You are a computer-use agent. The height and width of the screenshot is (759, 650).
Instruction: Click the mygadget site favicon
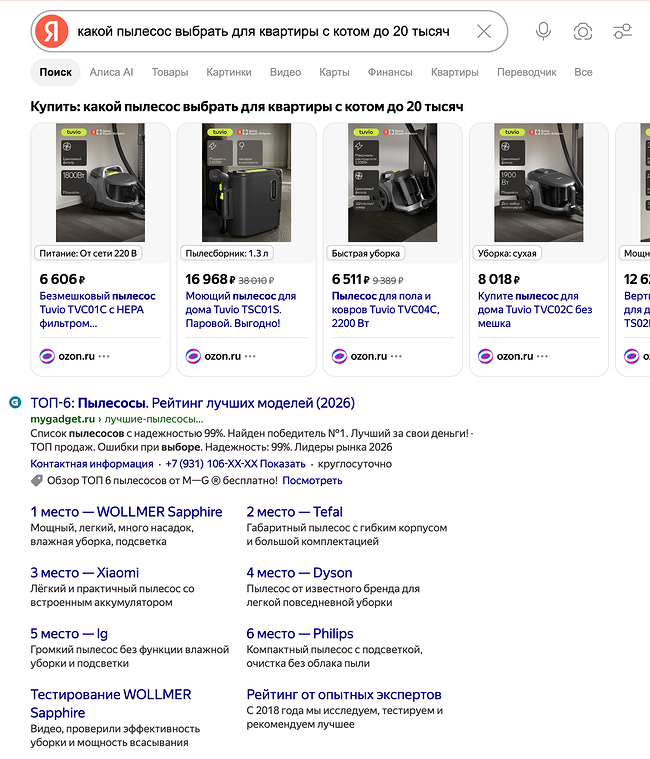(x=15, y=402)
